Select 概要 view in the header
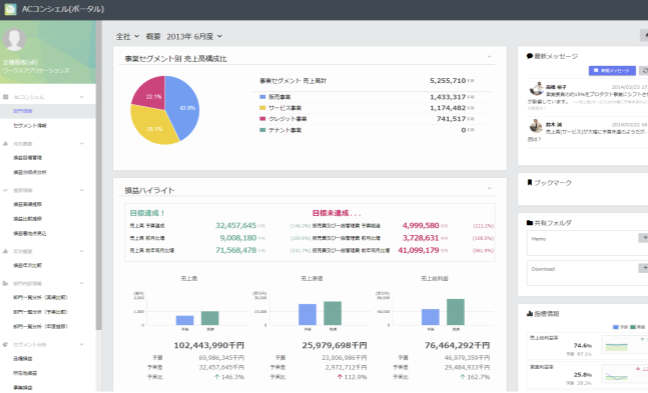Viewport: 648px width, 393px height. [153, 36]
